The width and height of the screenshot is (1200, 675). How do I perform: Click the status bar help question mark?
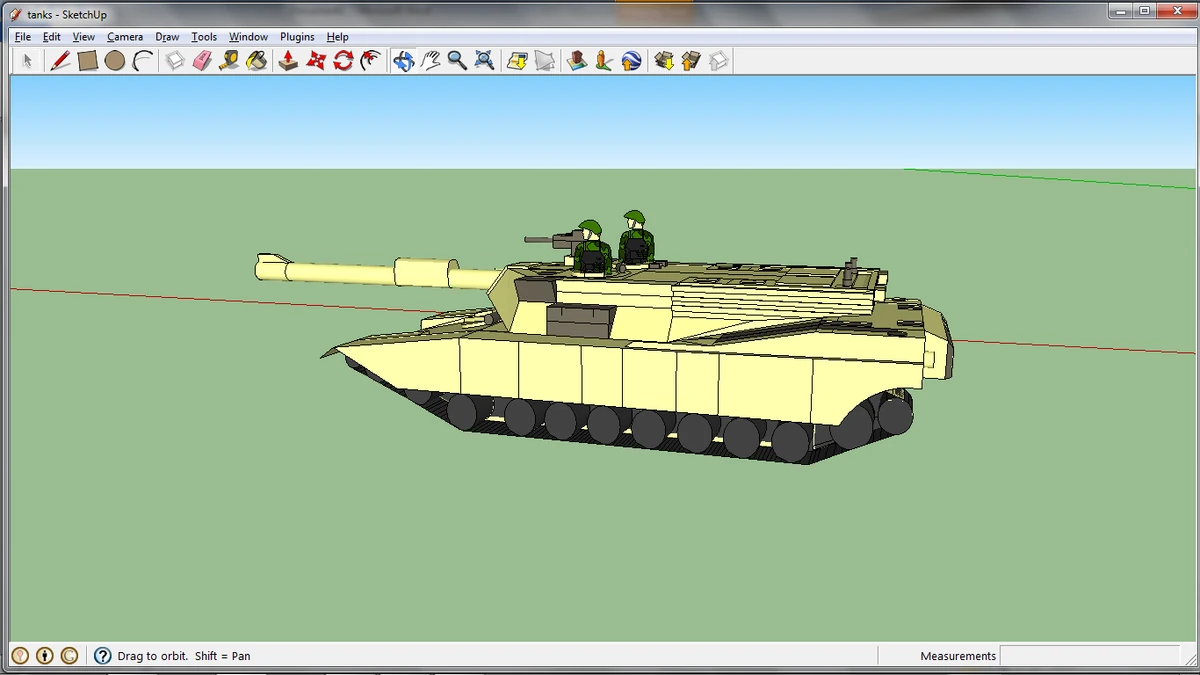click(x=103, y=655)
